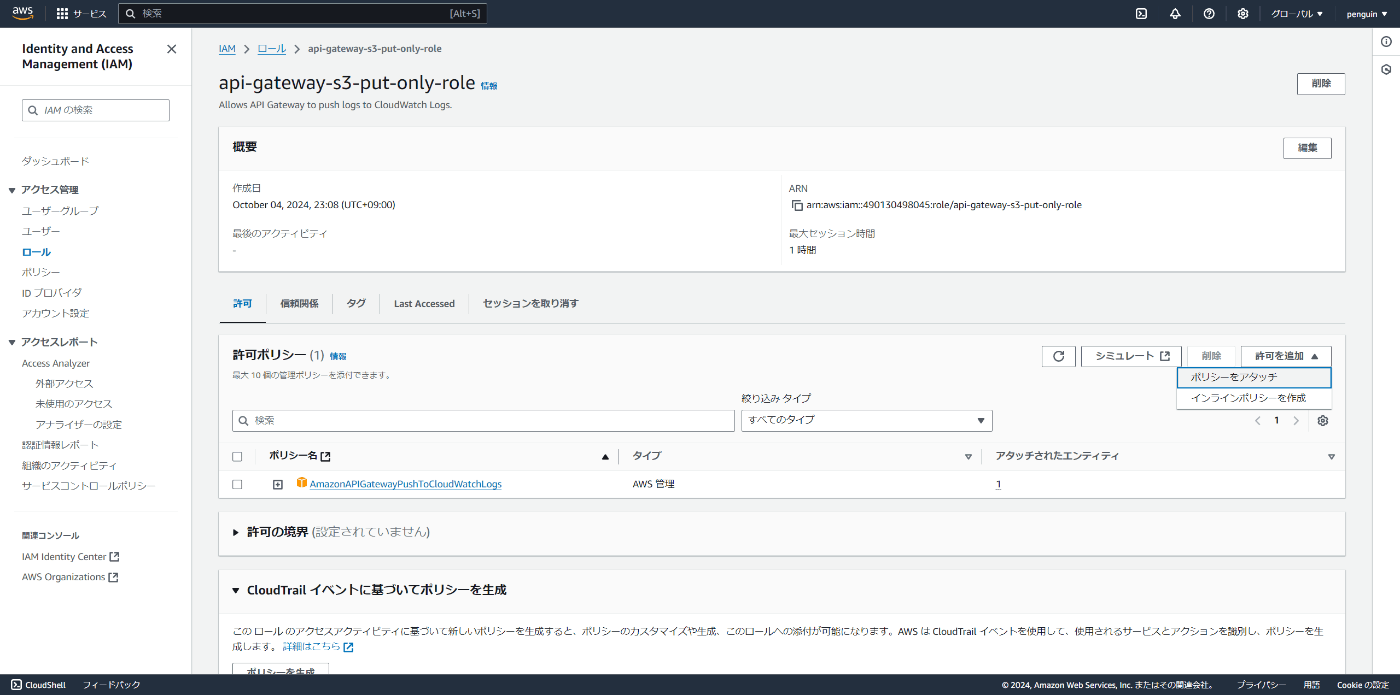Click the 編集 summary button
1400x695 pixels.
pyautogui.click(x=1307, y=148)
